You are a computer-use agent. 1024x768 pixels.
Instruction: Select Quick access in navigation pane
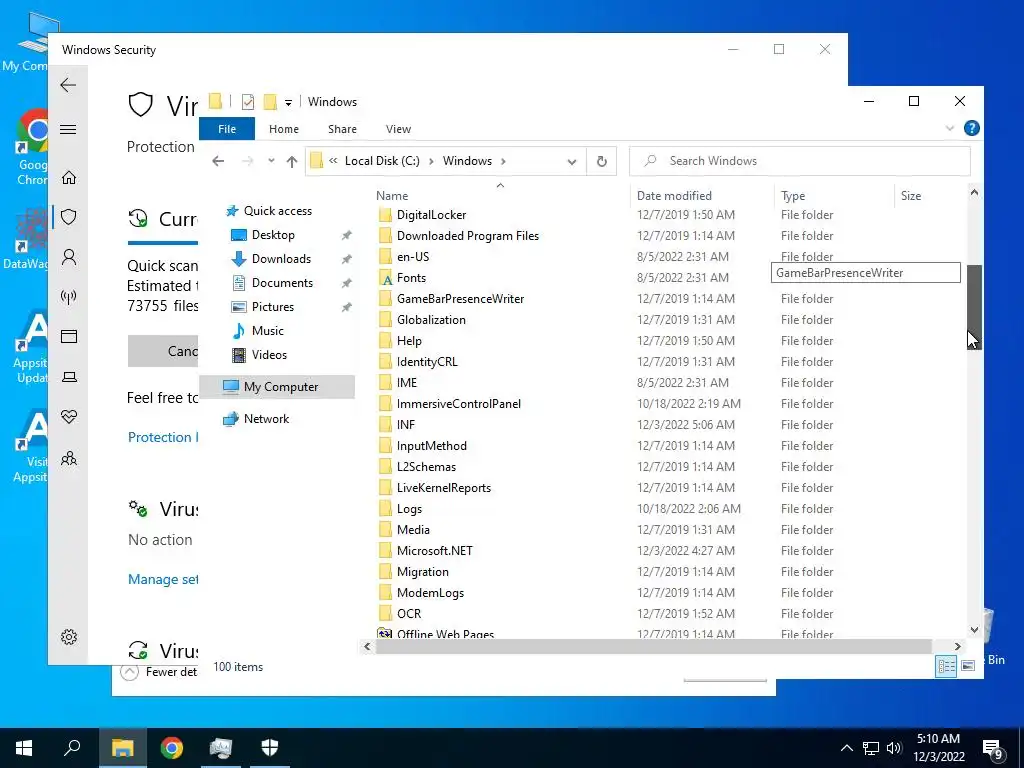point(278,211)
